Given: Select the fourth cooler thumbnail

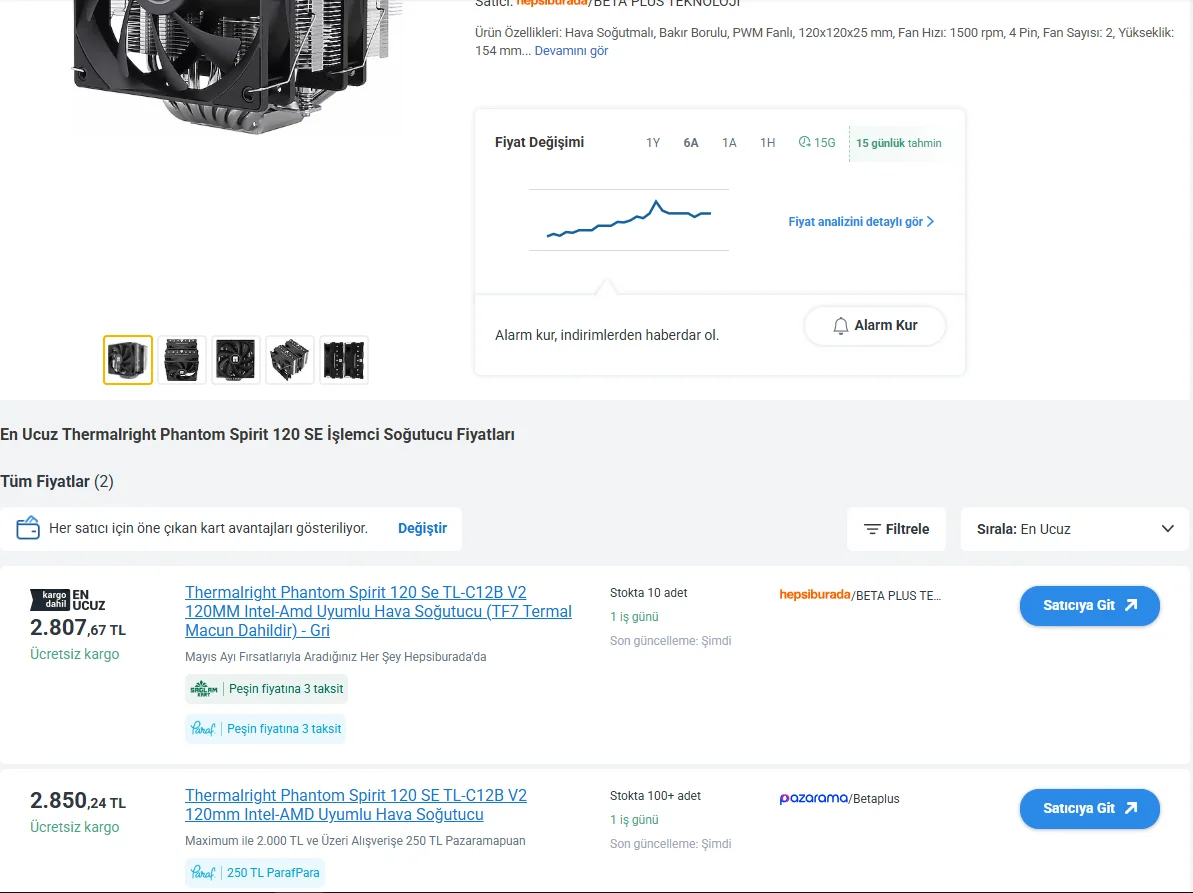Looking at the screenshot, I should point(290,360).
